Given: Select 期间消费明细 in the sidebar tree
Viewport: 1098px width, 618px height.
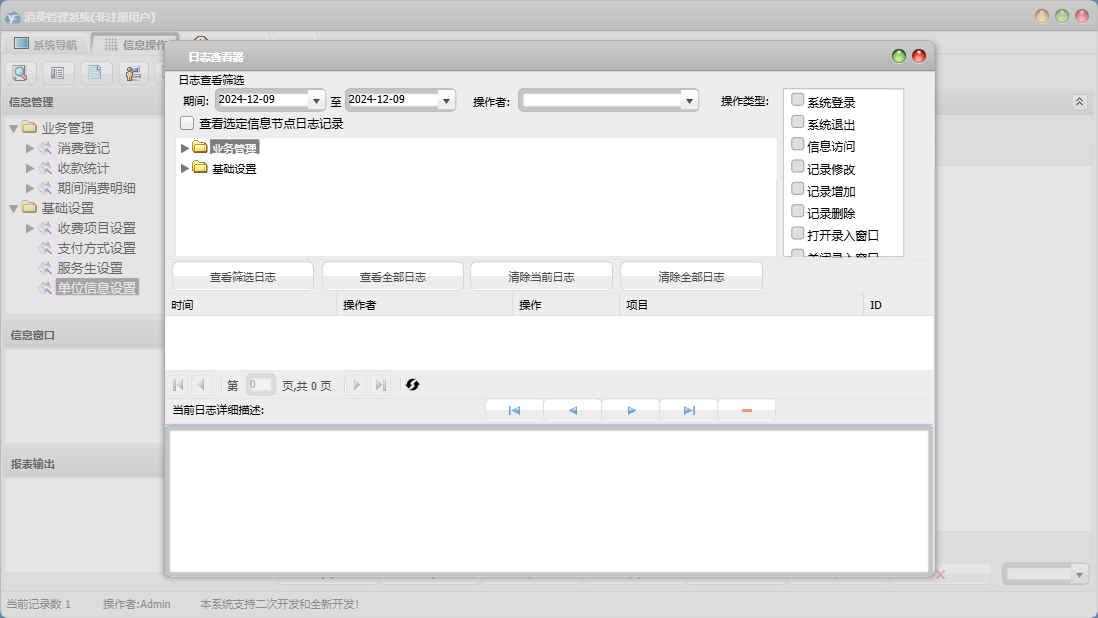Looking at the screenshot, I should tap(97, 188).
